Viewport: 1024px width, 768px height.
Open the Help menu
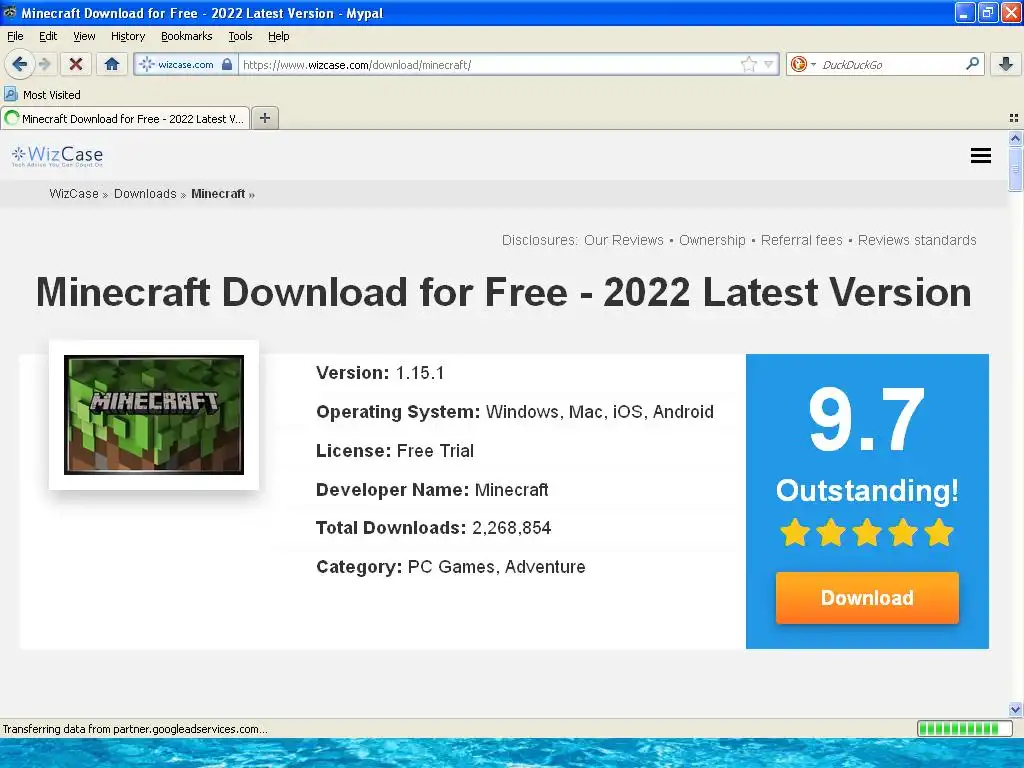[x=279, y=37]
